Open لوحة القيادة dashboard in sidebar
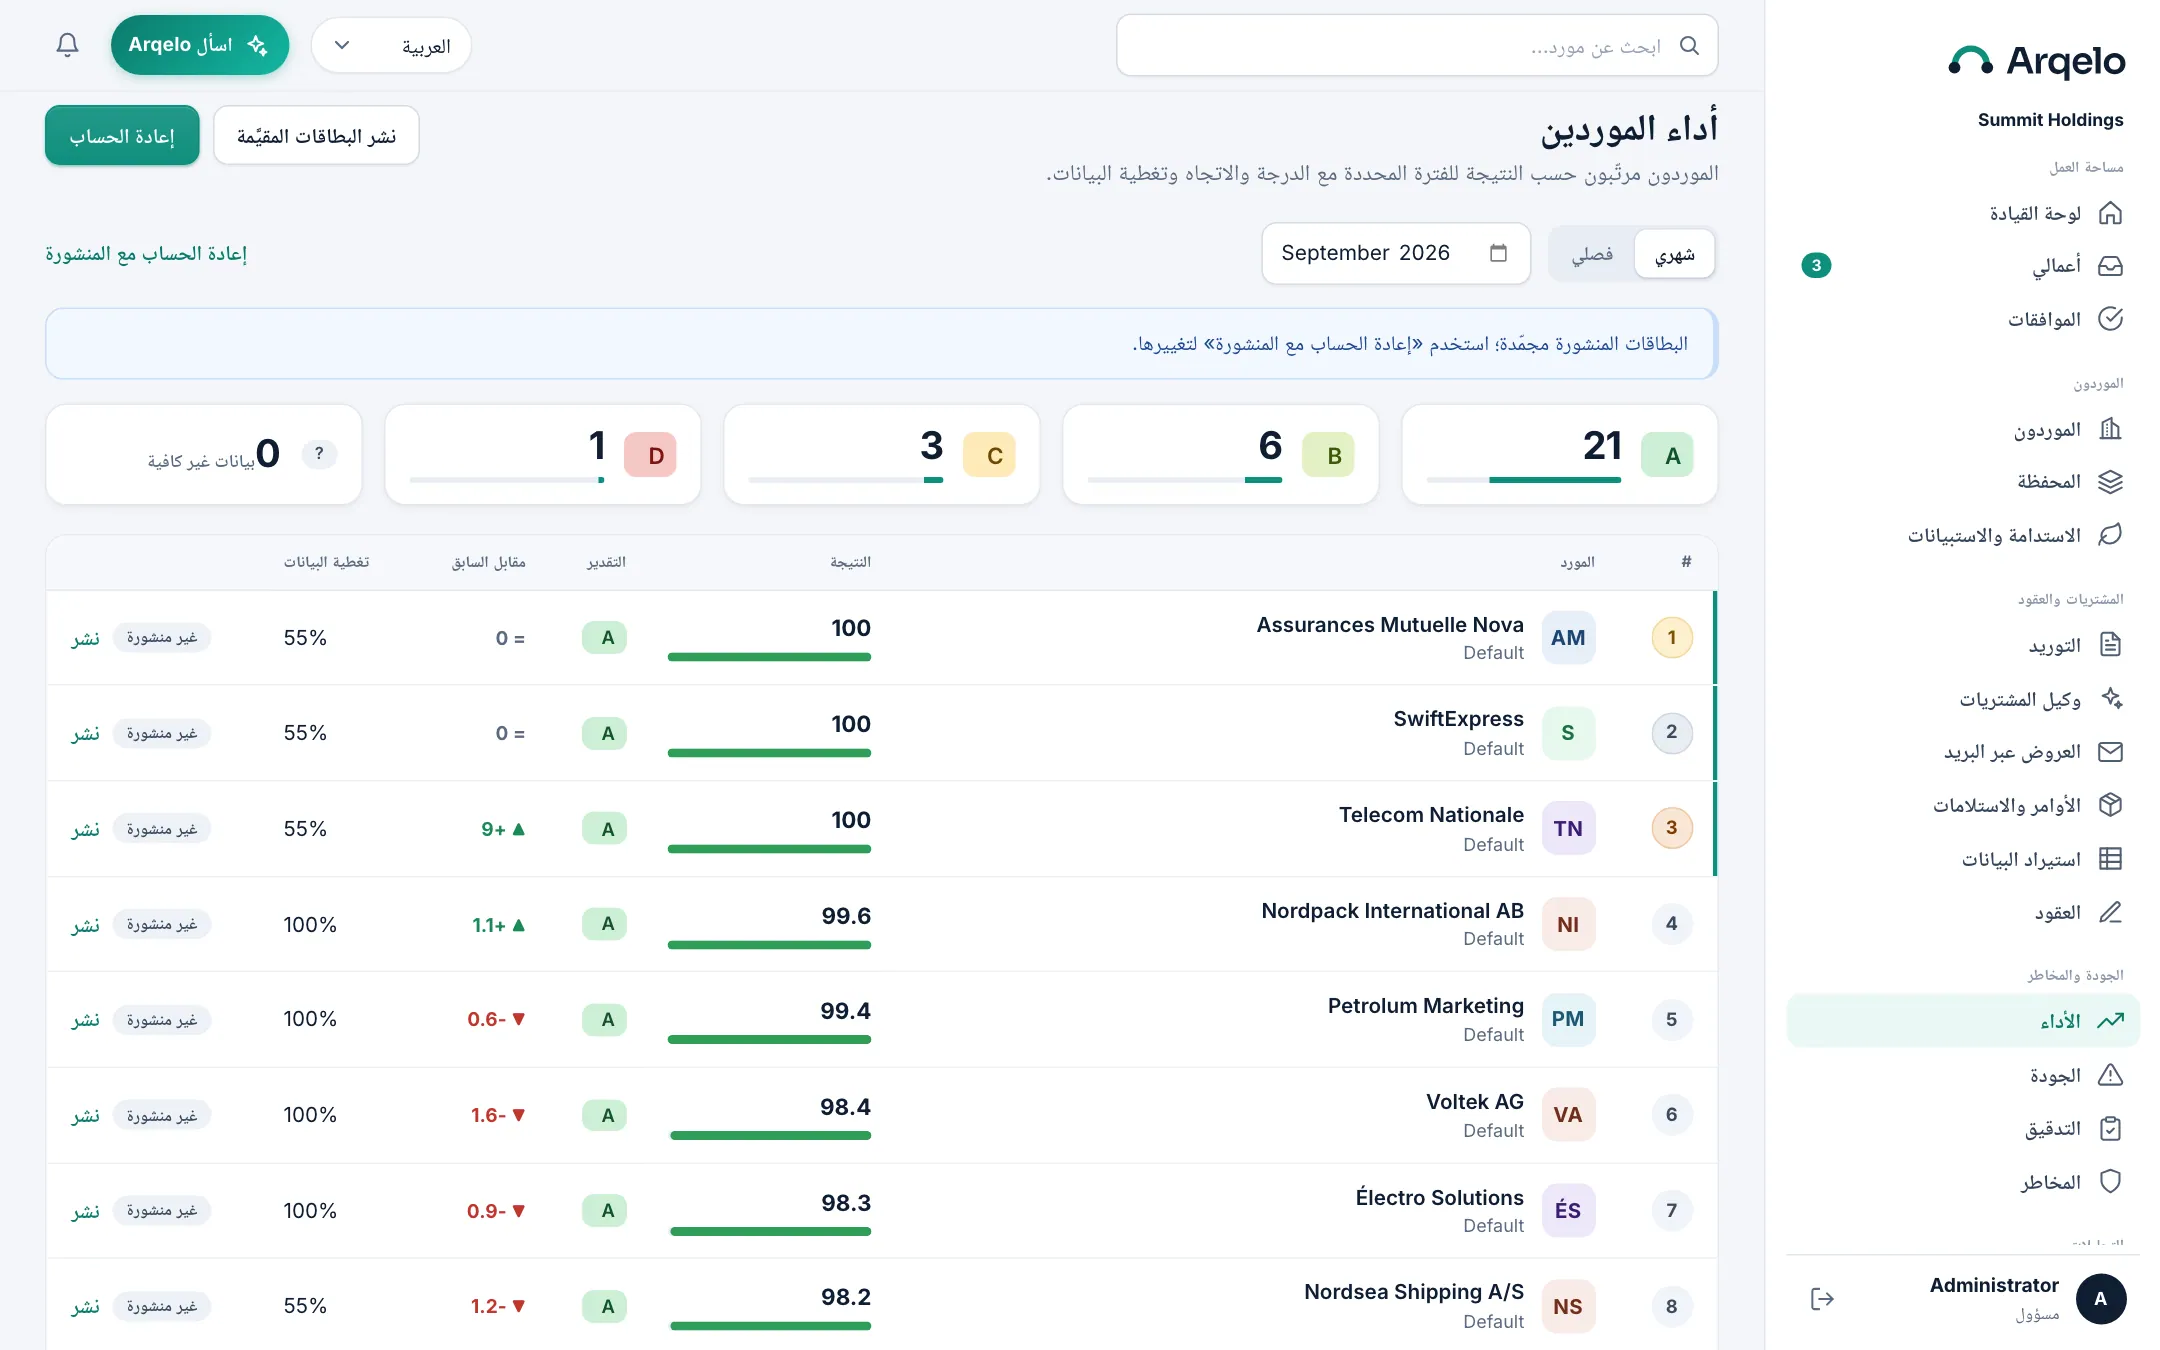 (1963, 213)
